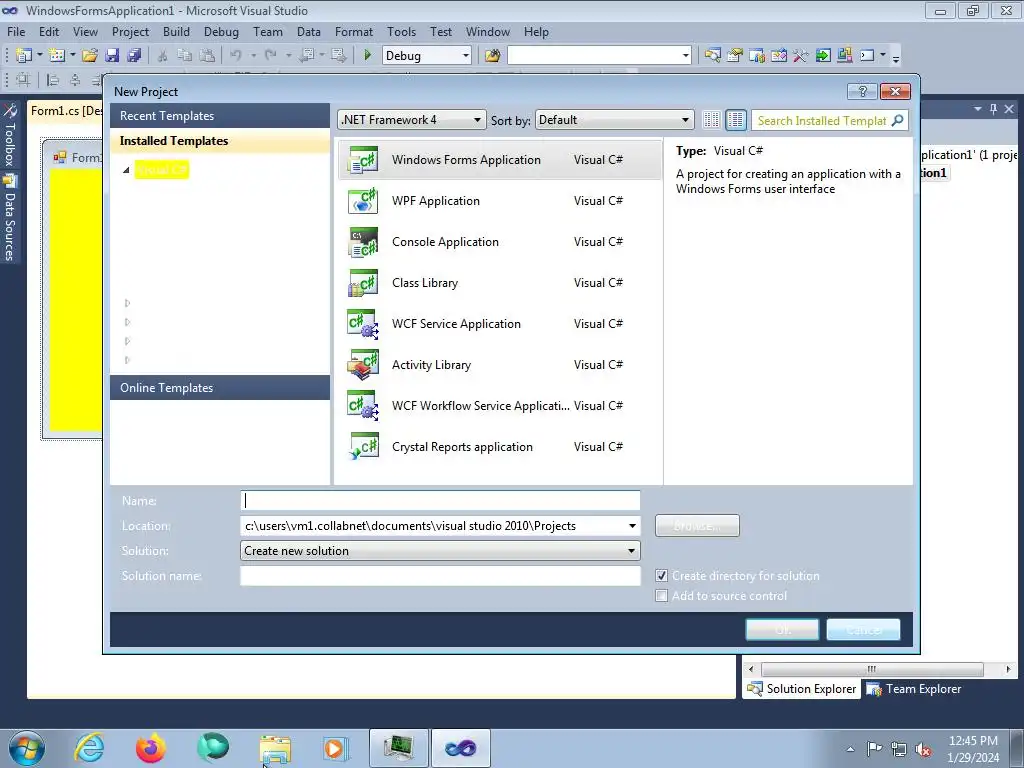1024x768 pixels.
Task: Open the Location path dropdown
Action: pos(632,526)
